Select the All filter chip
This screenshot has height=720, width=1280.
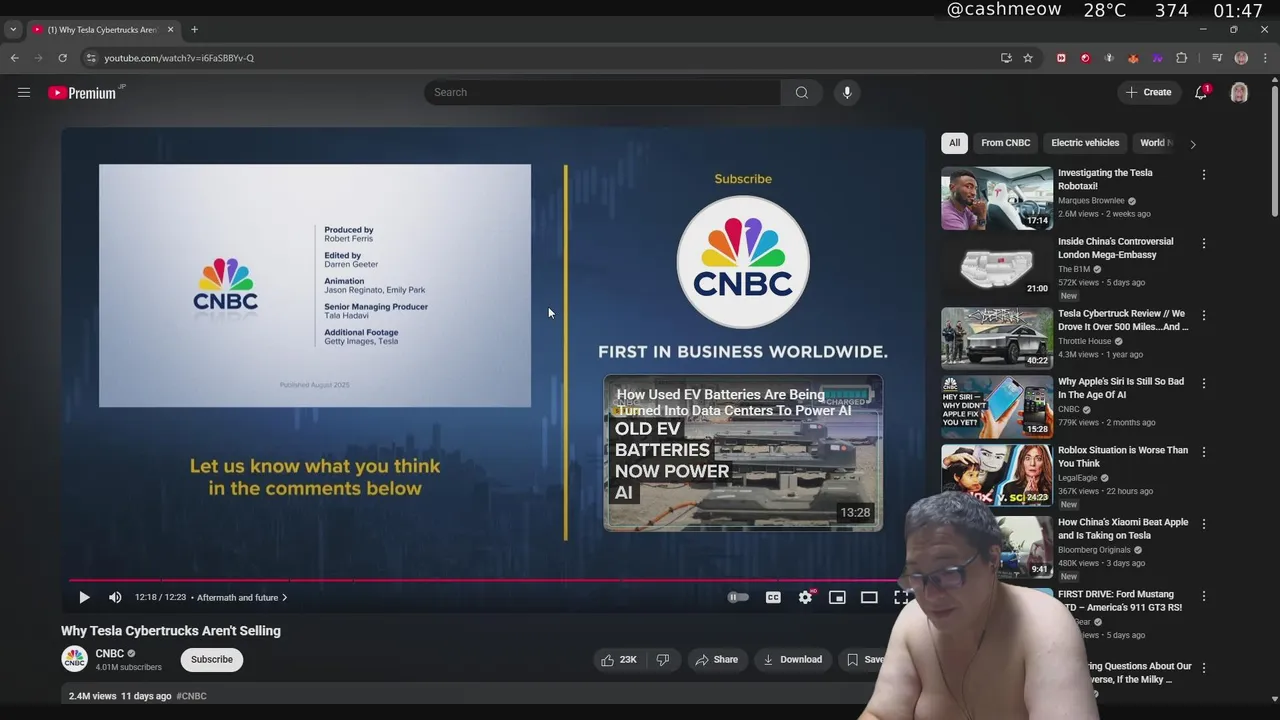pos(954,143)
